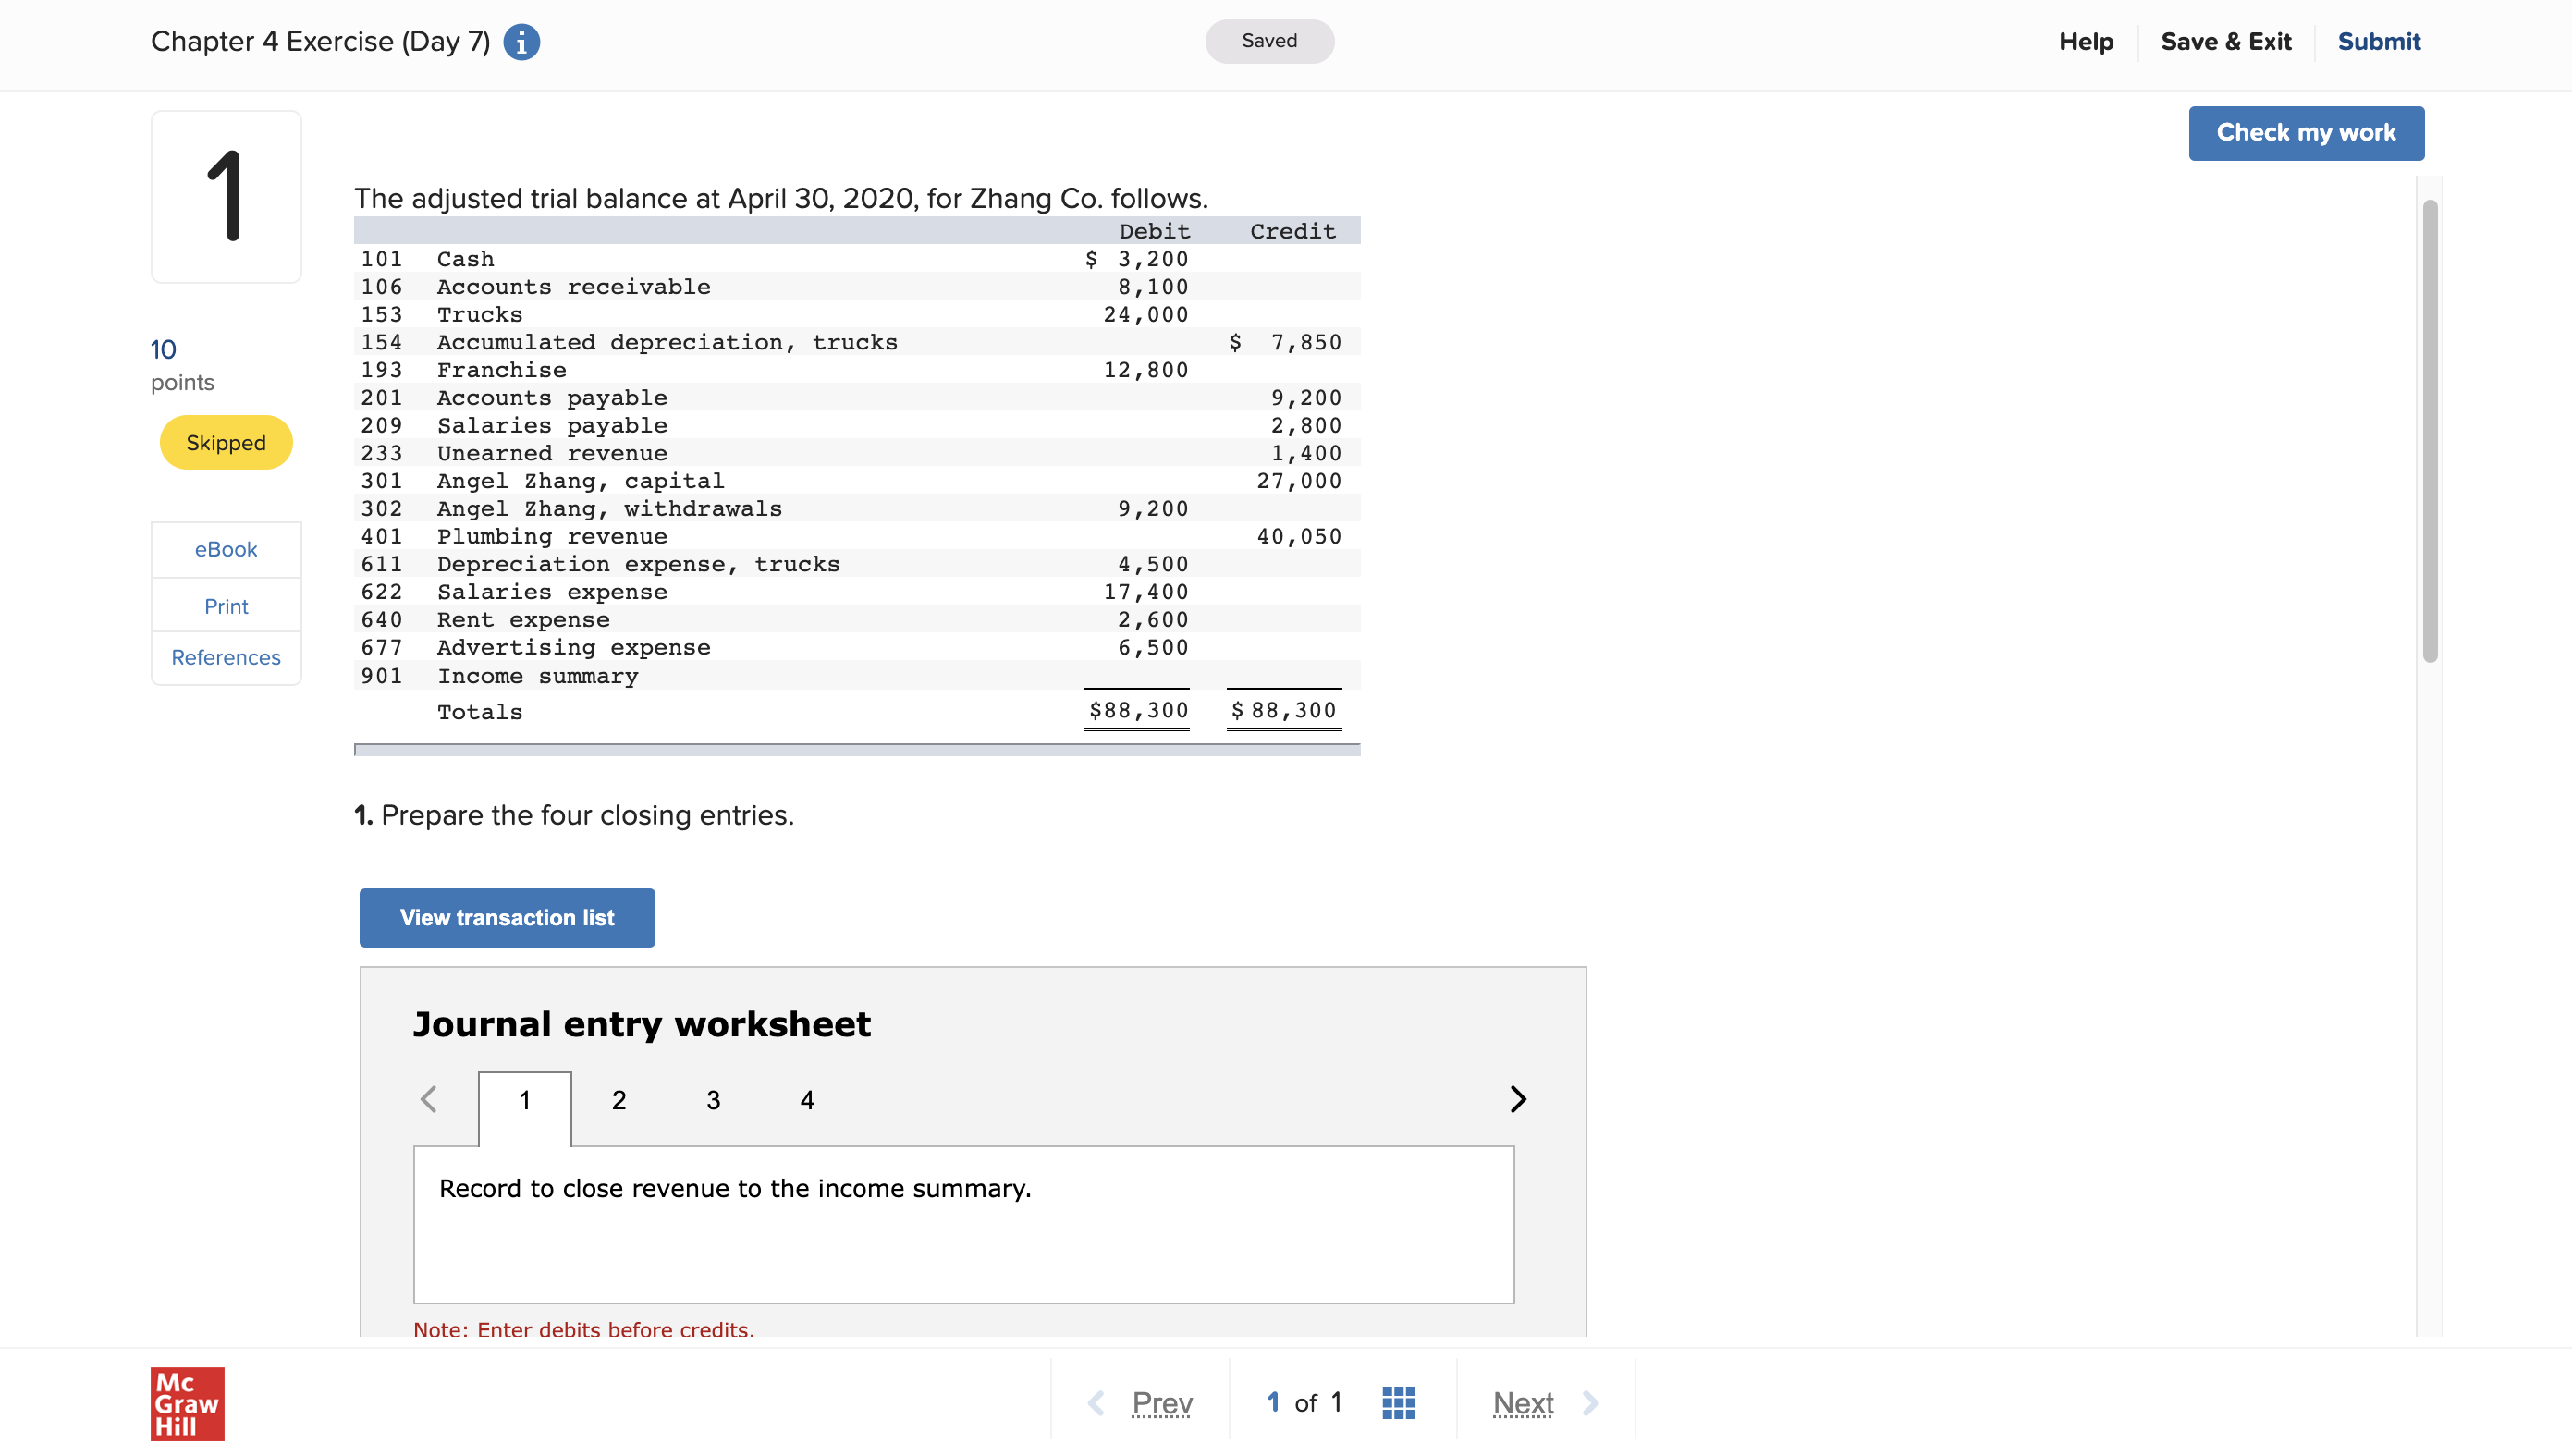Open the eBook link
This screenshot has width=2572, height=1456.
[226, 549]
